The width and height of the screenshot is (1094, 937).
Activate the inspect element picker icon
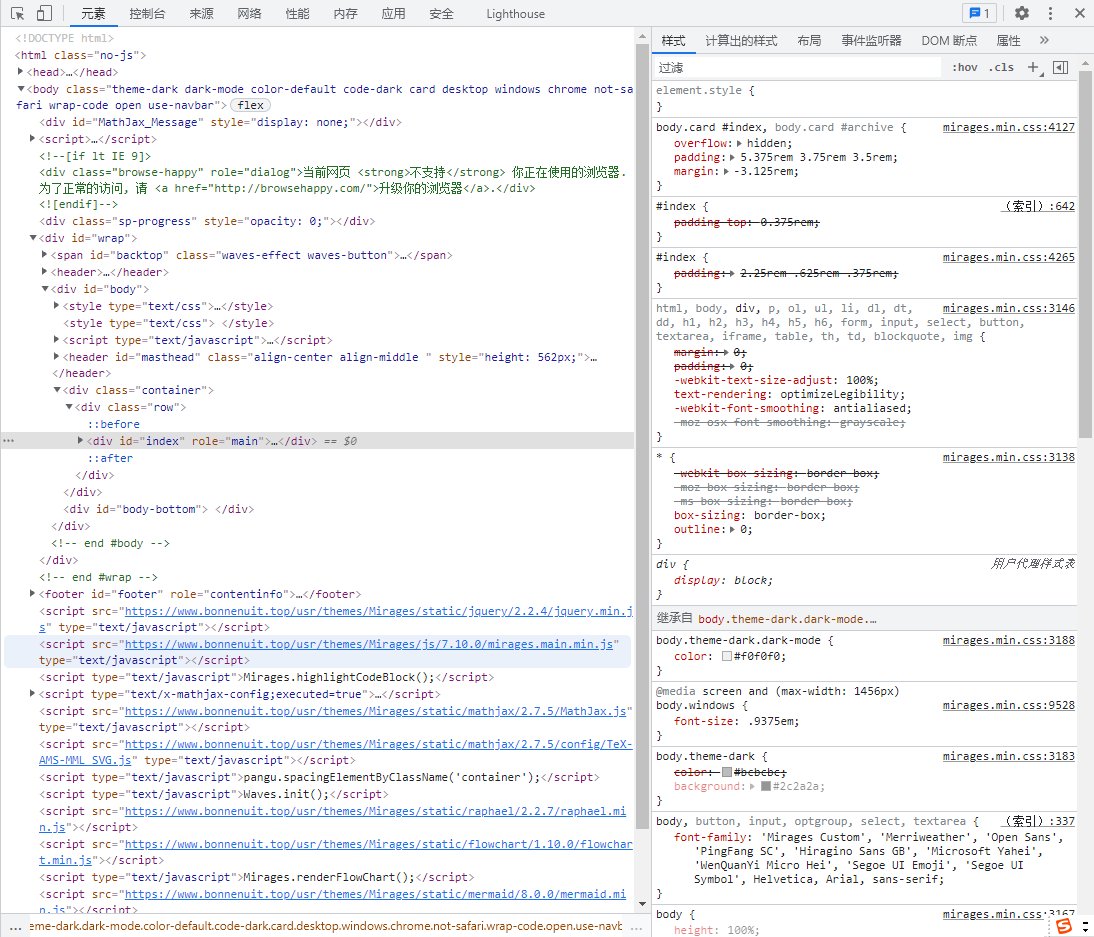[17, 13]
